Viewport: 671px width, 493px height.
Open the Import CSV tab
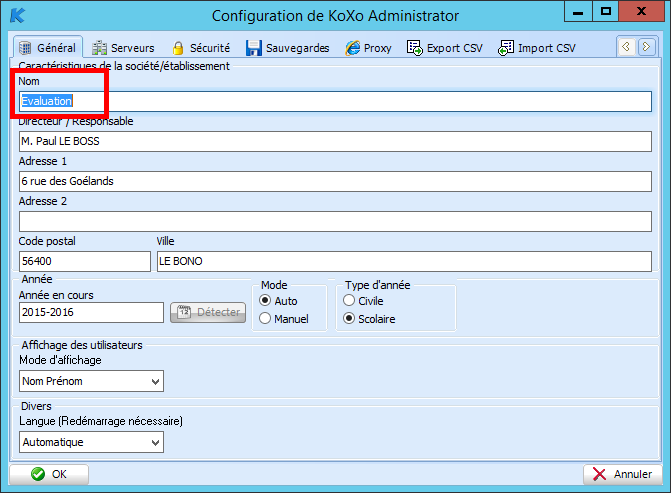pos(537,48)
